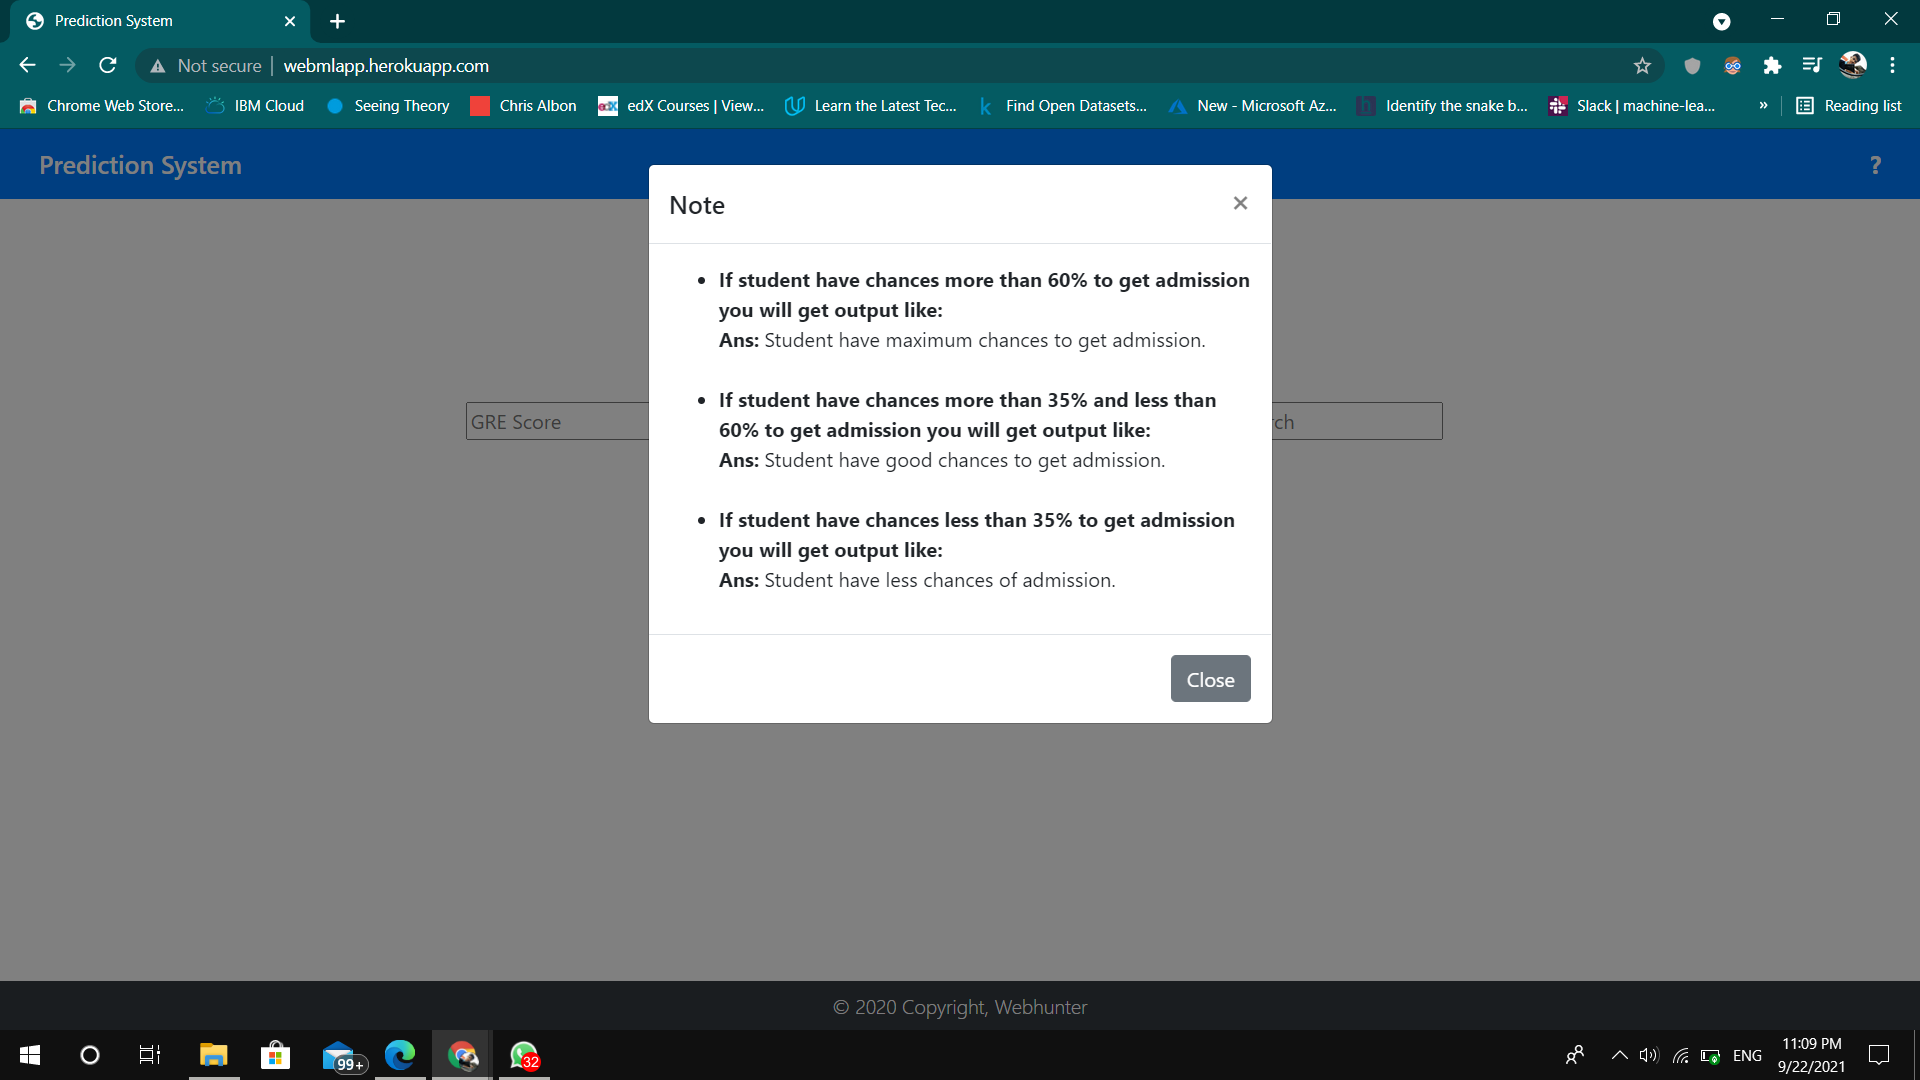1920x1080 pixels.
Task: Open Slack machine-lea... bookmark
Action: coord(1632,105)
